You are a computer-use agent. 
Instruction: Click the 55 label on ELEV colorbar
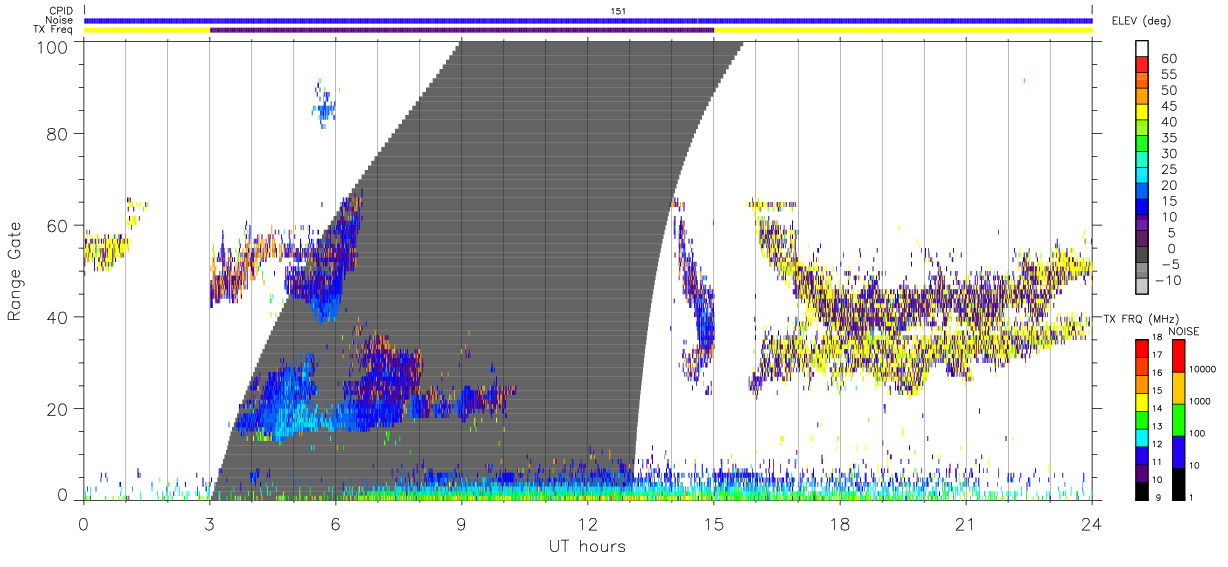[x=1169, y=74]
